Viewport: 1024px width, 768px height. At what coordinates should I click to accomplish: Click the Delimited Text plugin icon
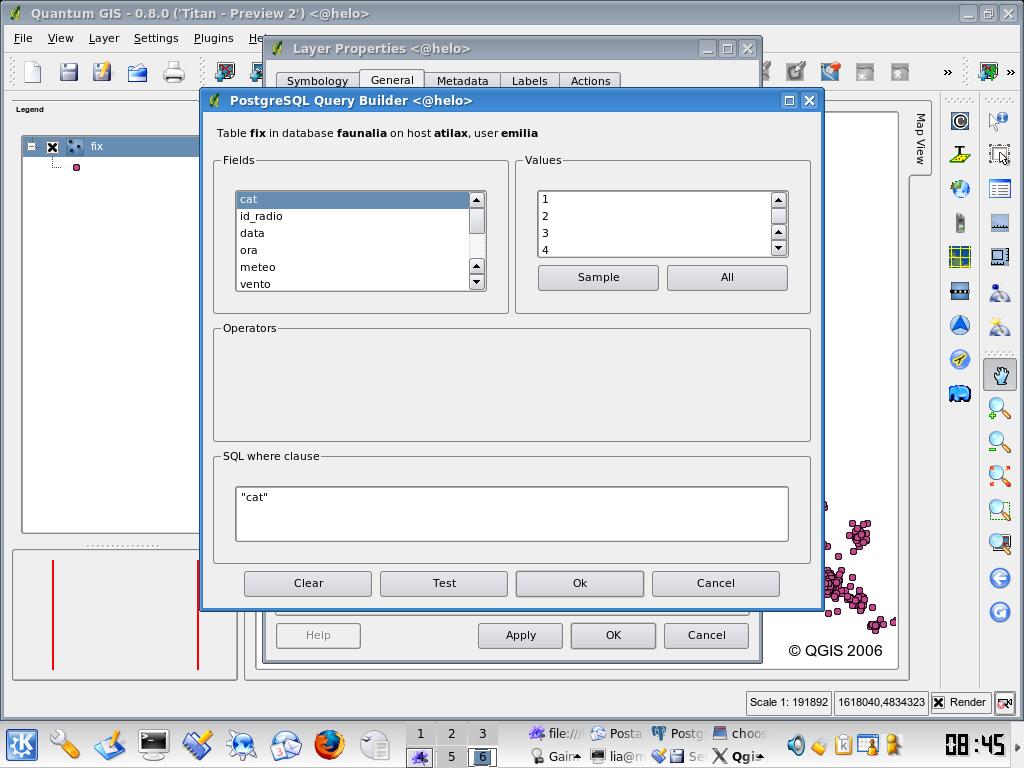959,155
